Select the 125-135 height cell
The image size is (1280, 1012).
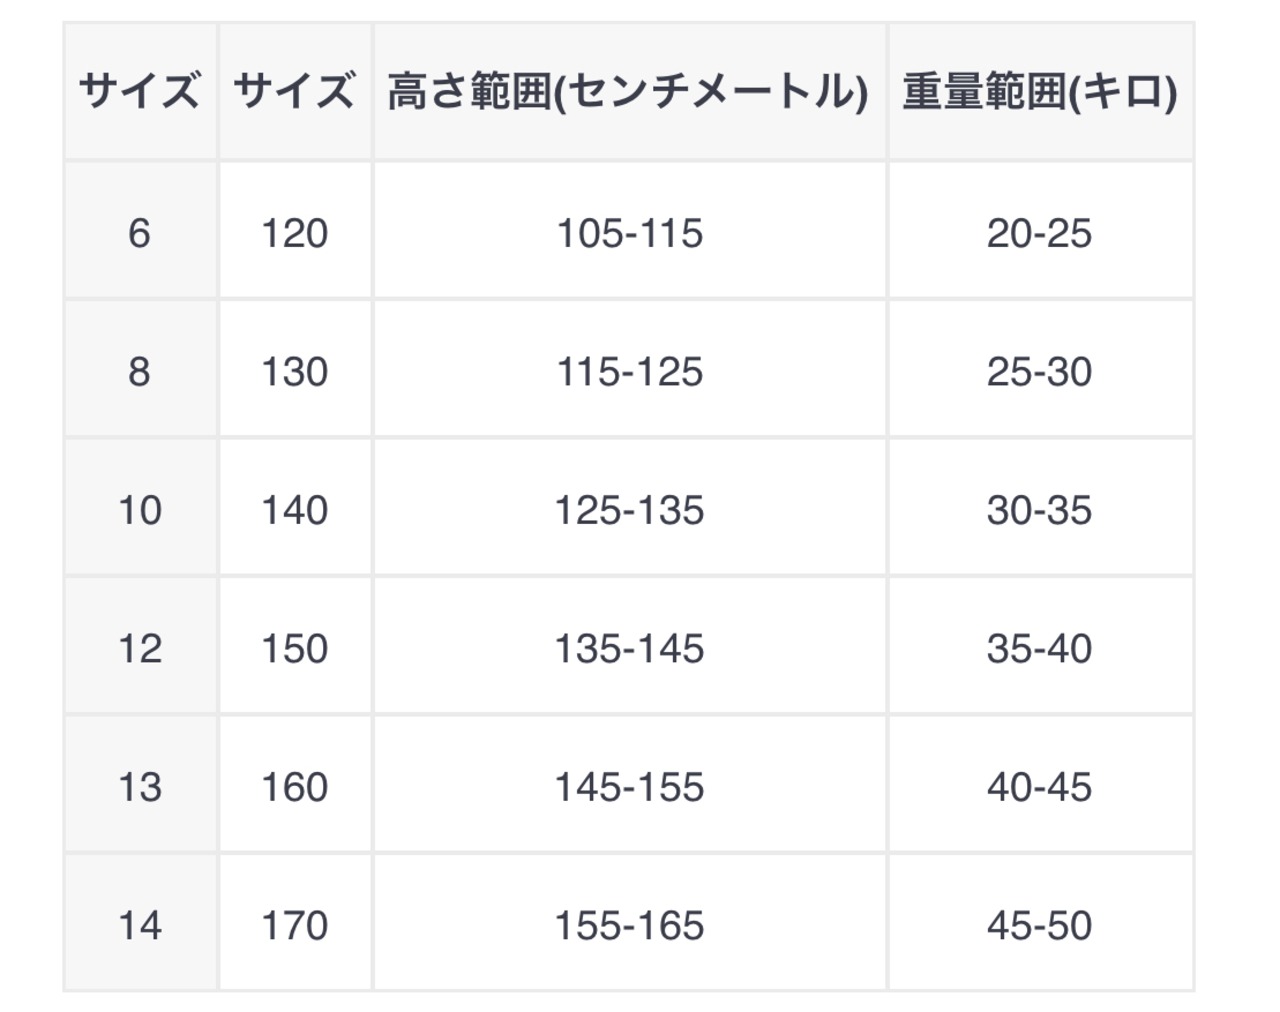tap(630, 507)
